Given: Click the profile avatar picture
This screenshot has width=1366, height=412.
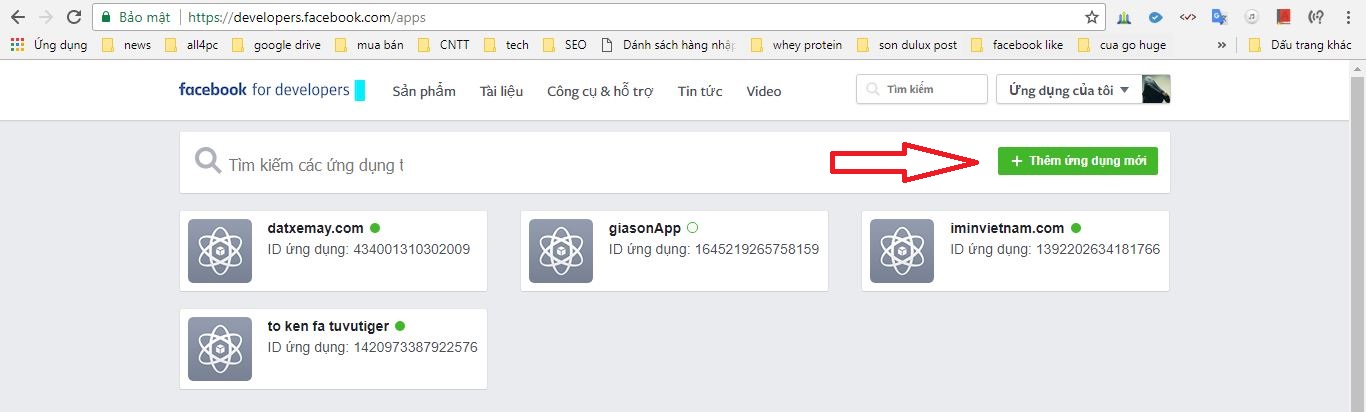Looking at the screenshot, I should 1156,90.
